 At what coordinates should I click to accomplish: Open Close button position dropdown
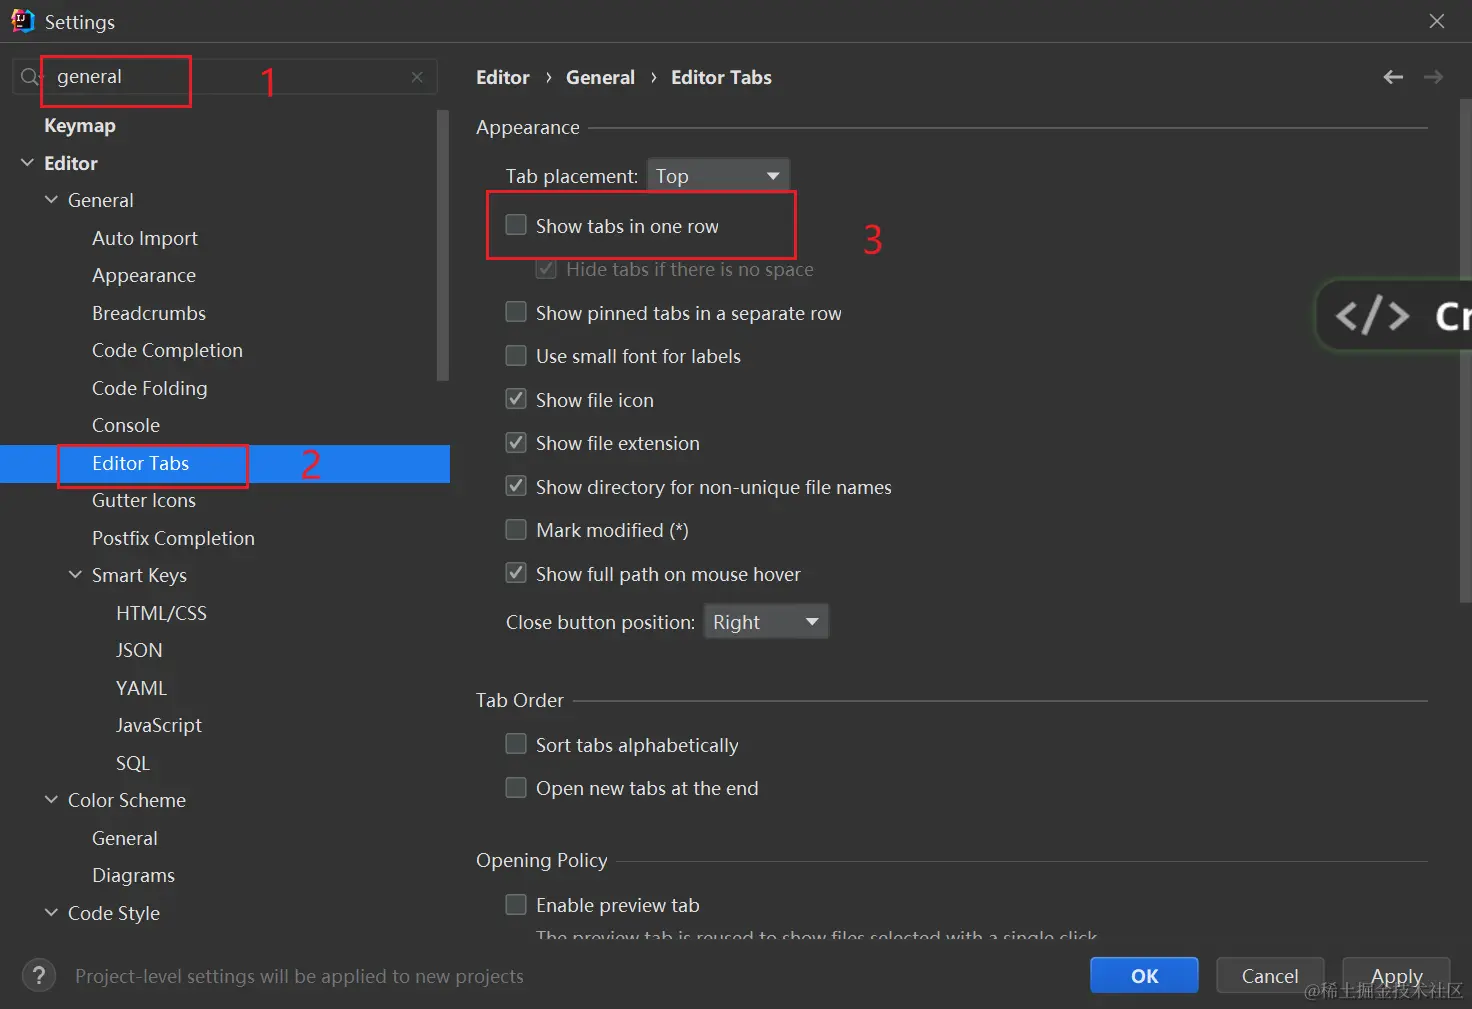(766, 622)
